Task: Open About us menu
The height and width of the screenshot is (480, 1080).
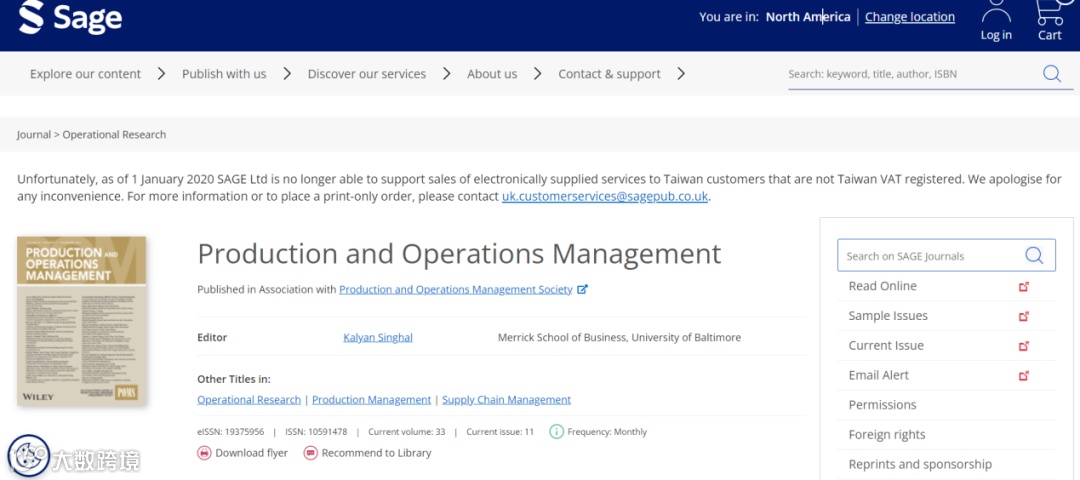Action: (x=492, y=74)
